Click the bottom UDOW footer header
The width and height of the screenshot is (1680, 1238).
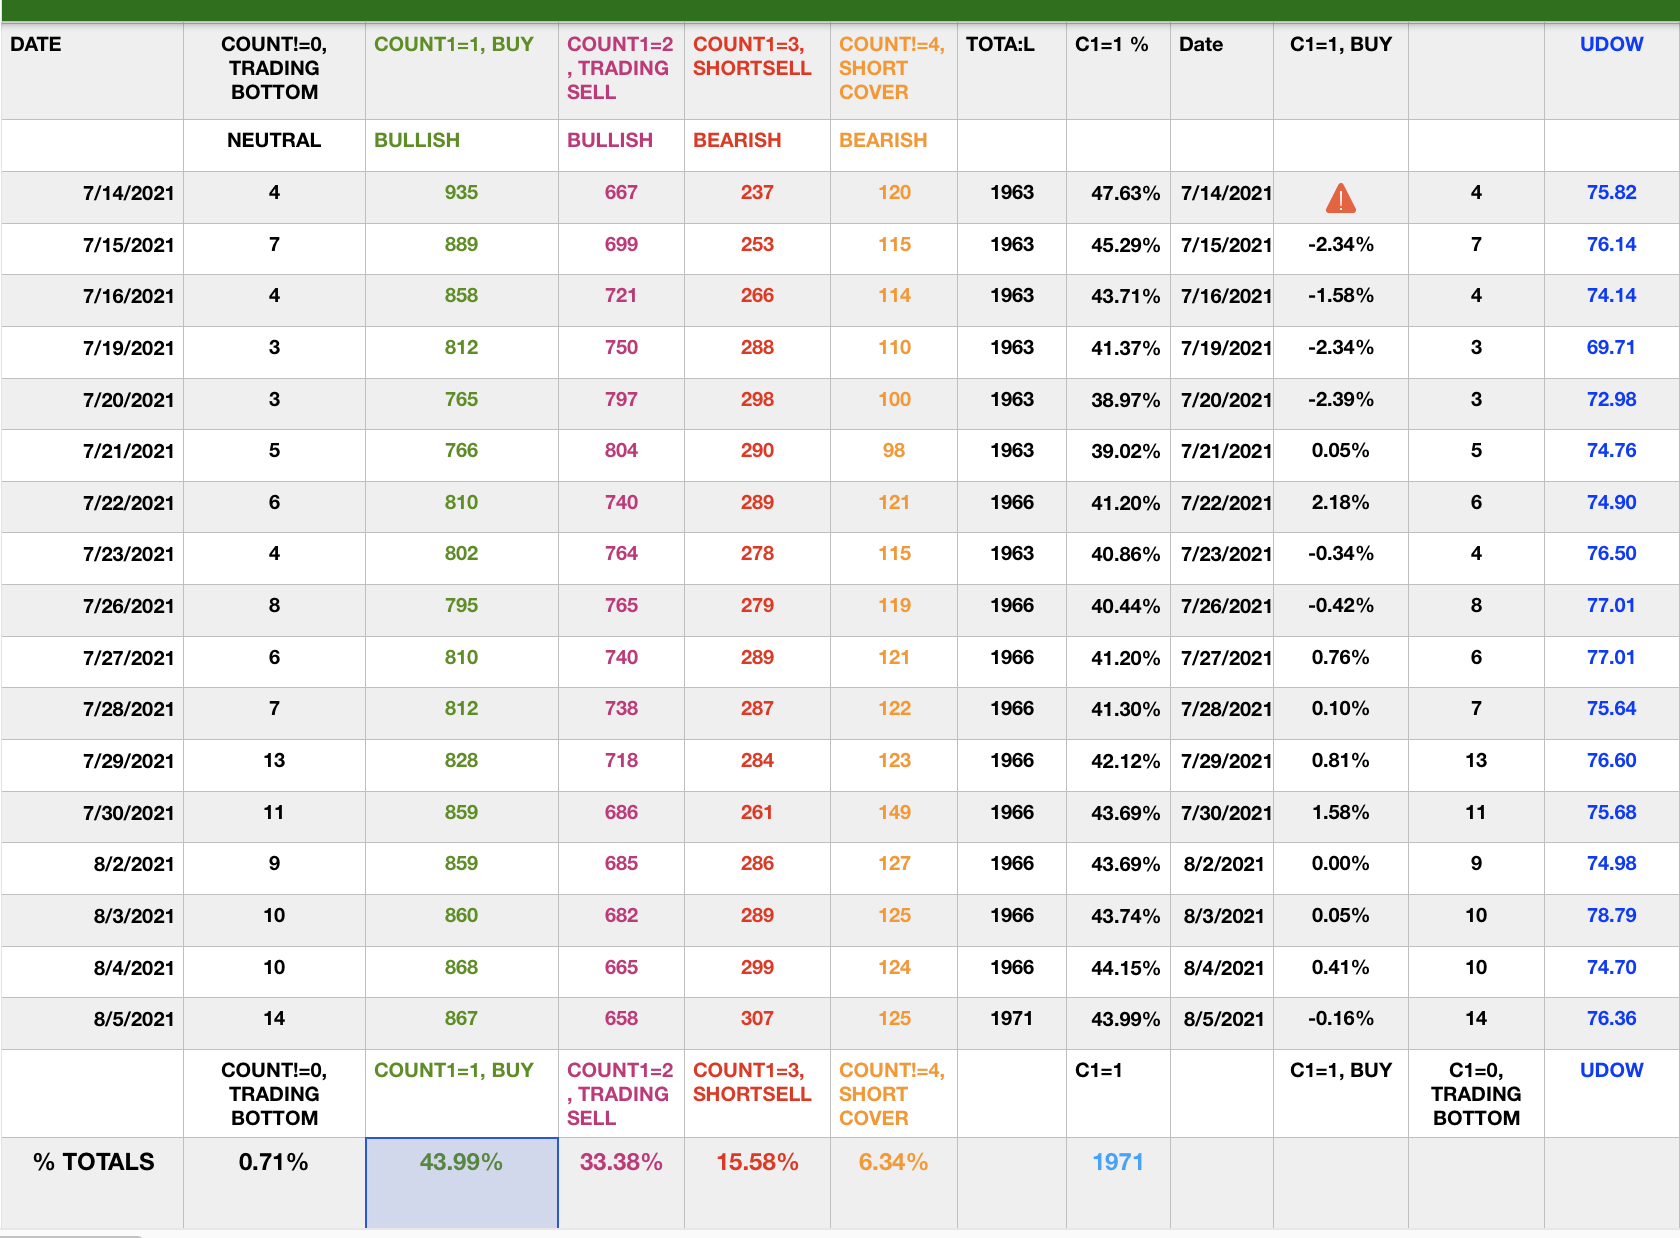[1611, 1070]
